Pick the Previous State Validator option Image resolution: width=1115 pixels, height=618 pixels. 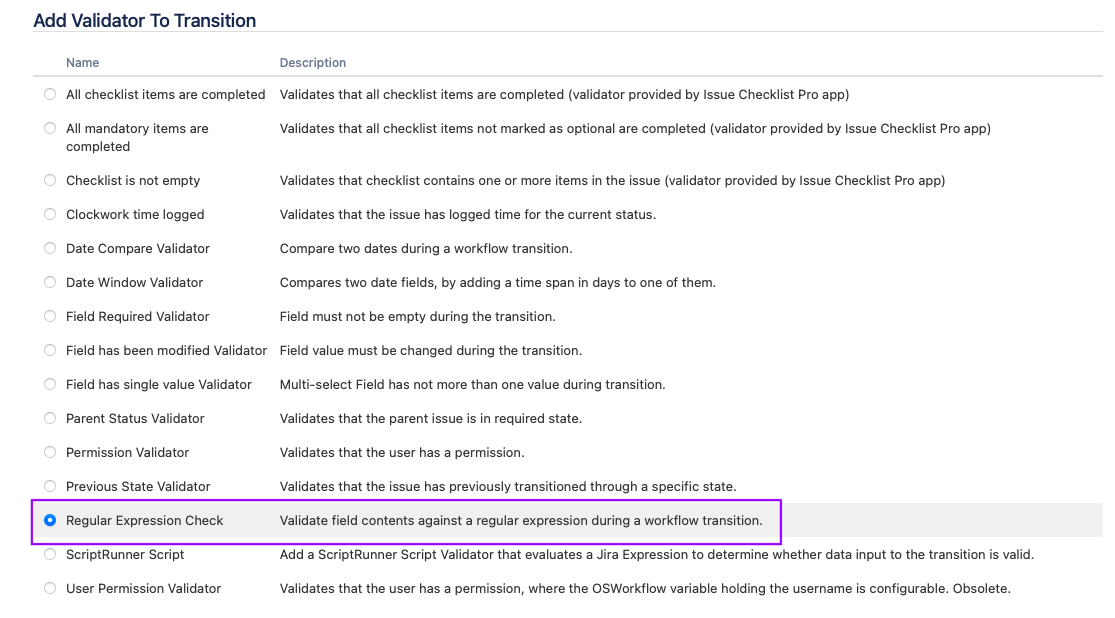pos(50,486)
